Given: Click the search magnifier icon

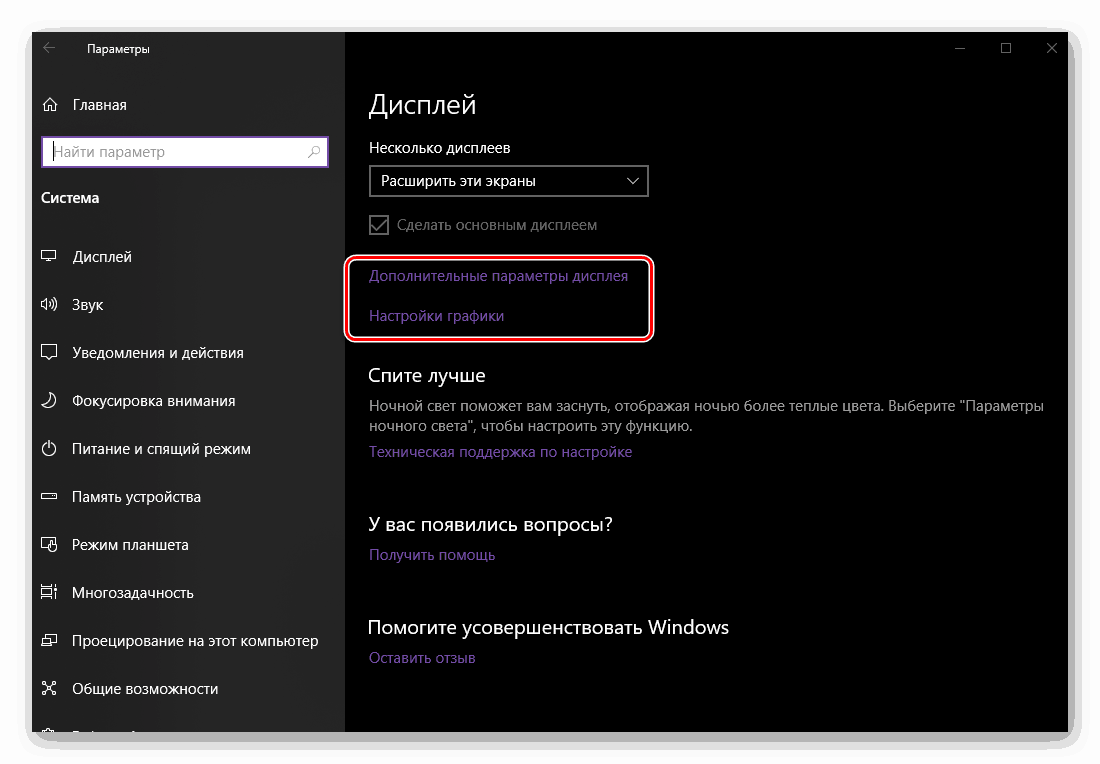Looking at the screenshot, I should 314,152.
